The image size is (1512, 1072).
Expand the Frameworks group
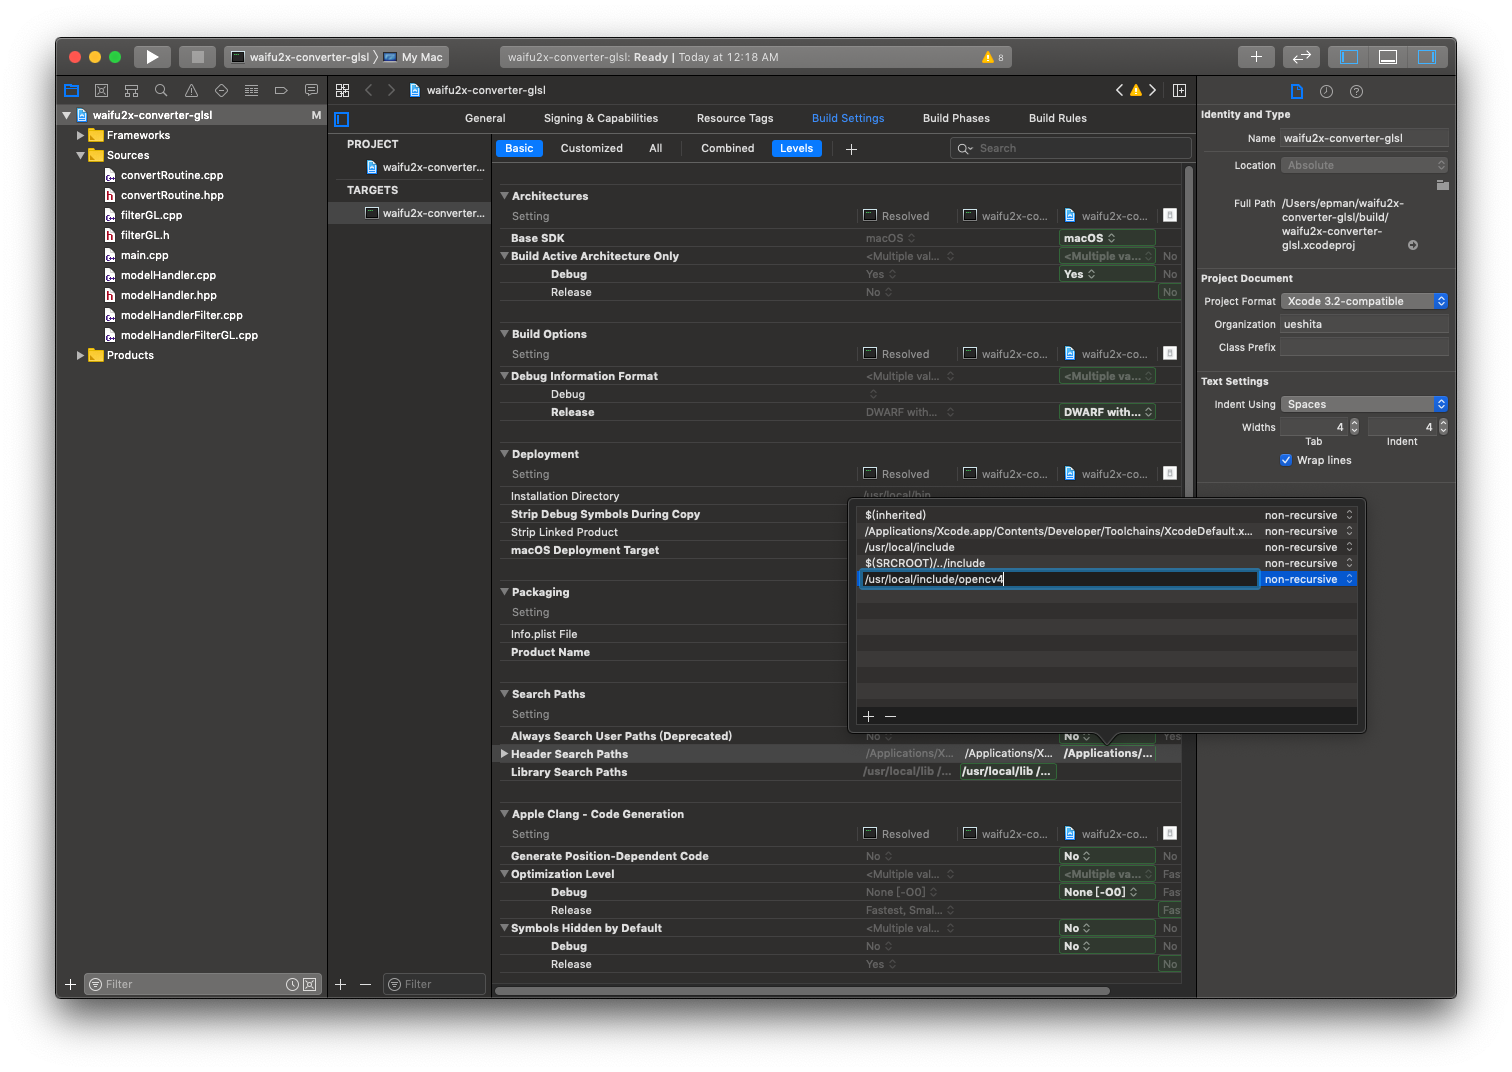pyautogui.click(x=80, y=135)
